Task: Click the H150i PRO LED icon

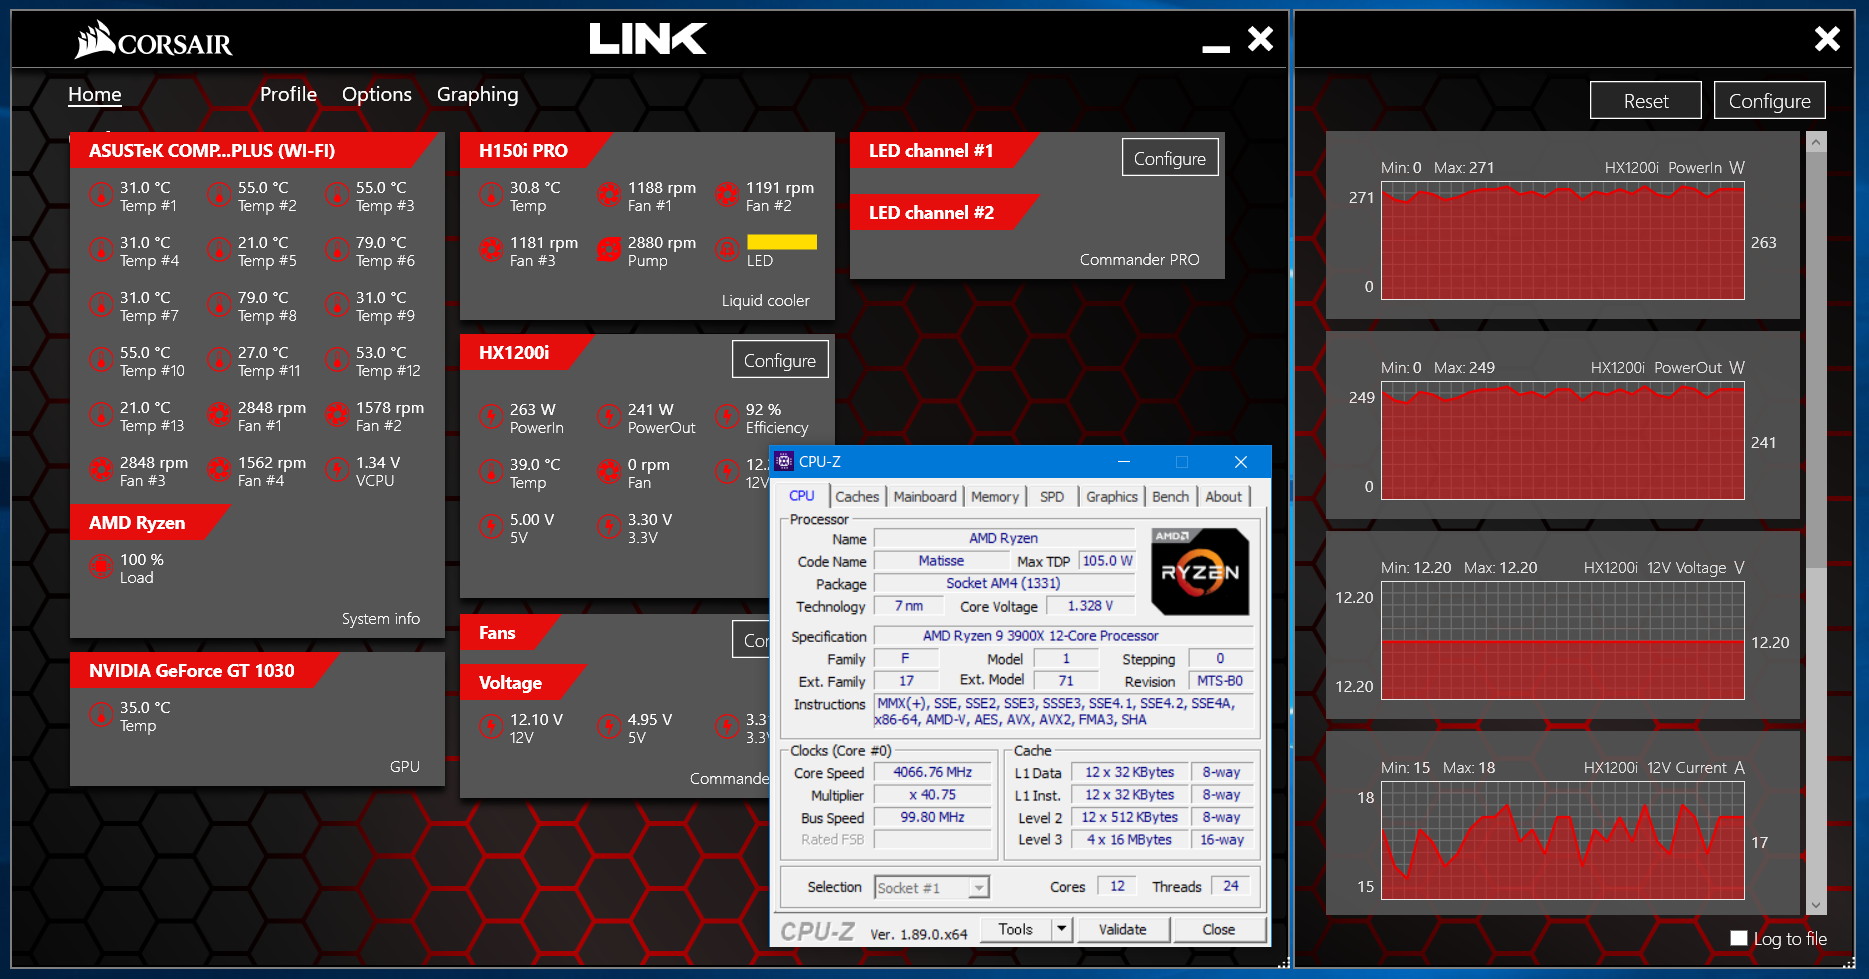Action: (x=727, y=250)
